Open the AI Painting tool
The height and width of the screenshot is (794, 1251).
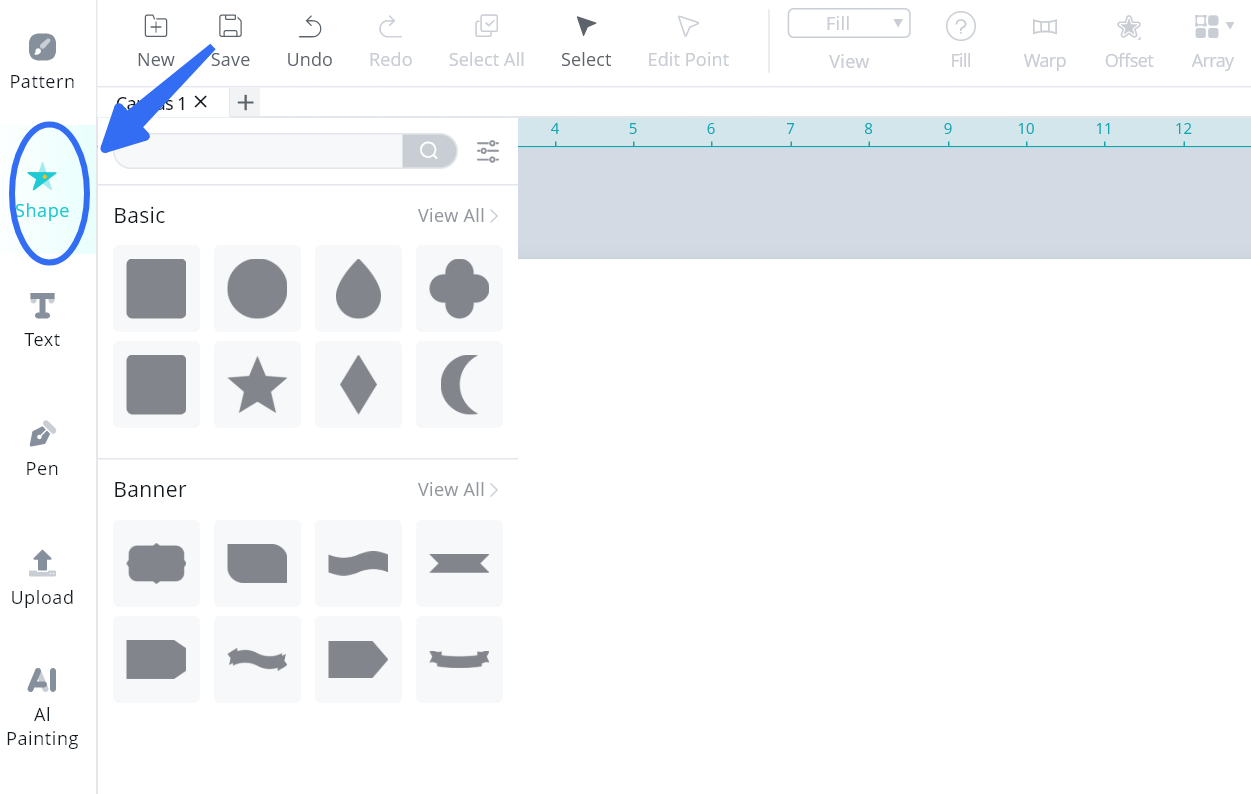42,706
